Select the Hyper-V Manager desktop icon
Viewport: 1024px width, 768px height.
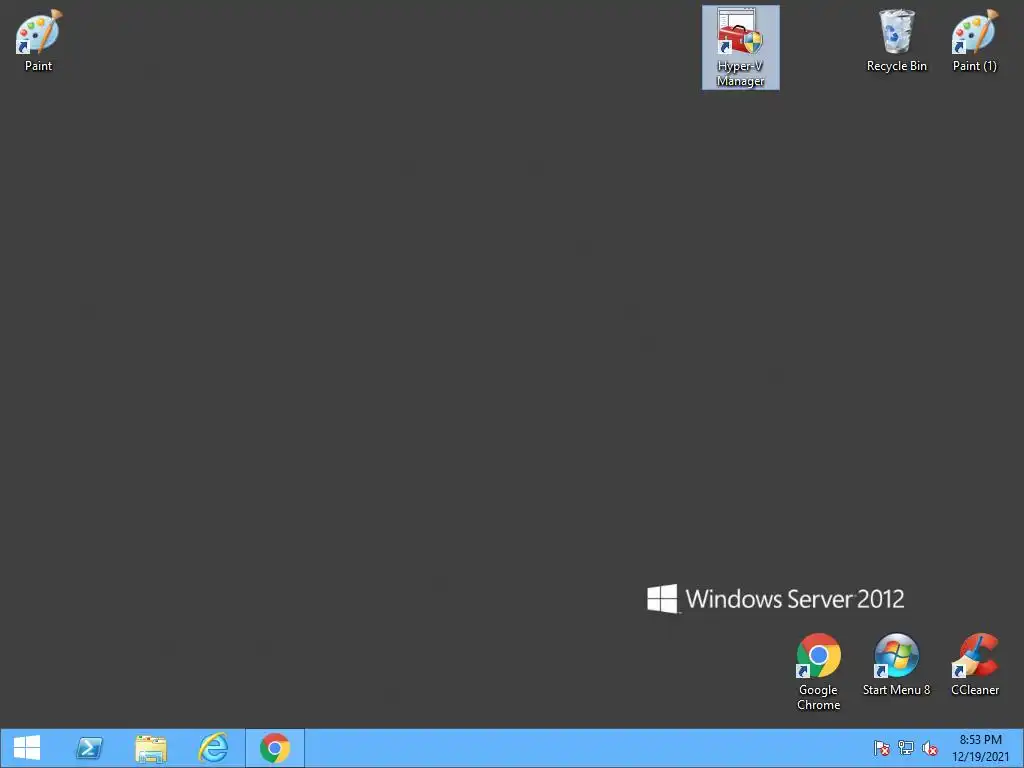point(741,48)
